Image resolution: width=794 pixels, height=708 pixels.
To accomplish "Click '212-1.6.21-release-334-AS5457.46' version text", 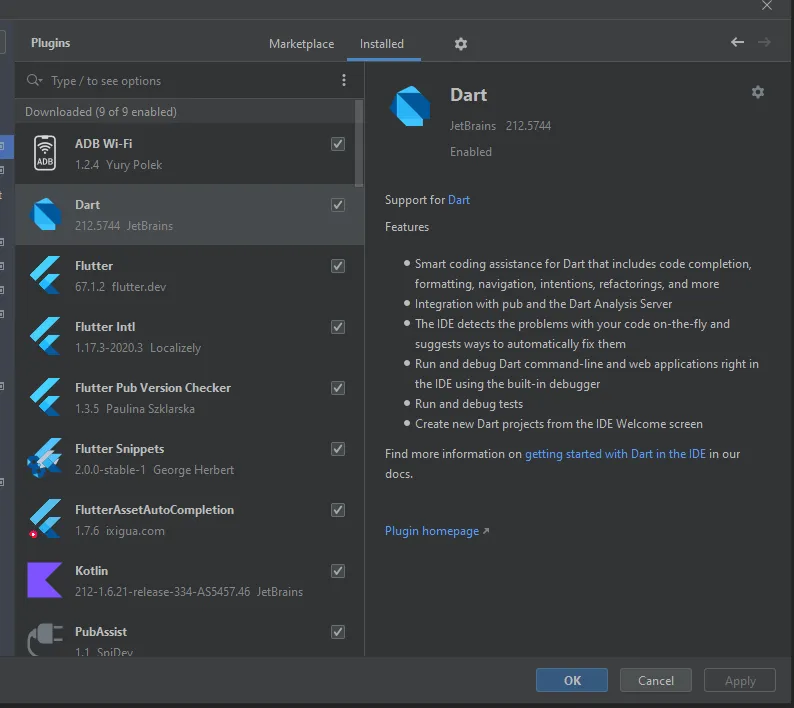I will point(163,592).
